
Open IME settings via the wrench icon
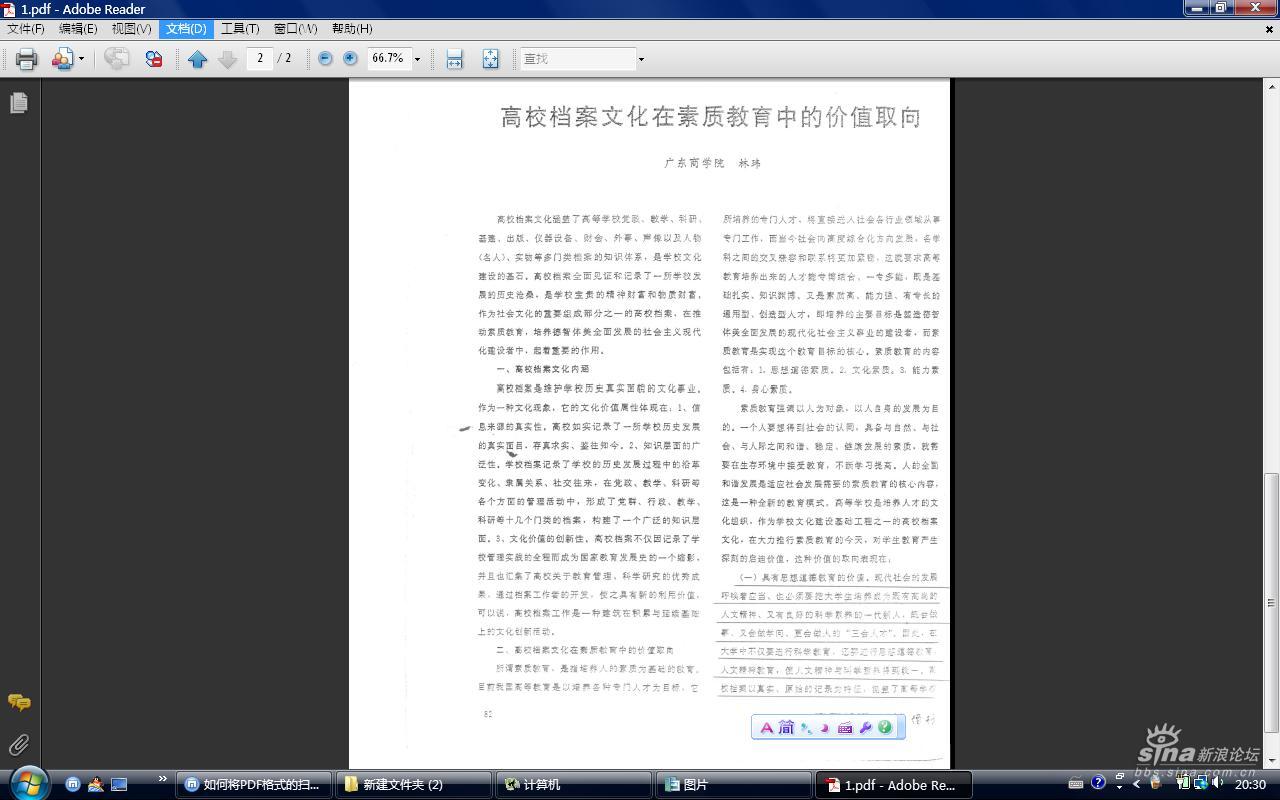click(x=864, y=728)
